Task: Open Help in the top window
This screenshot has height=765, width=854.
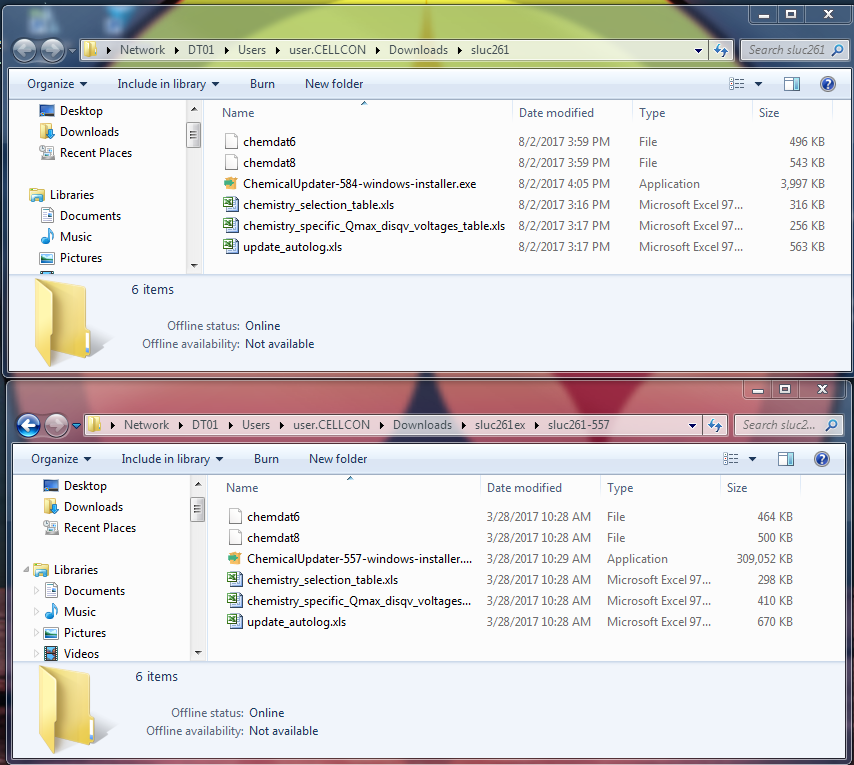Action: [x=827, y=84]
